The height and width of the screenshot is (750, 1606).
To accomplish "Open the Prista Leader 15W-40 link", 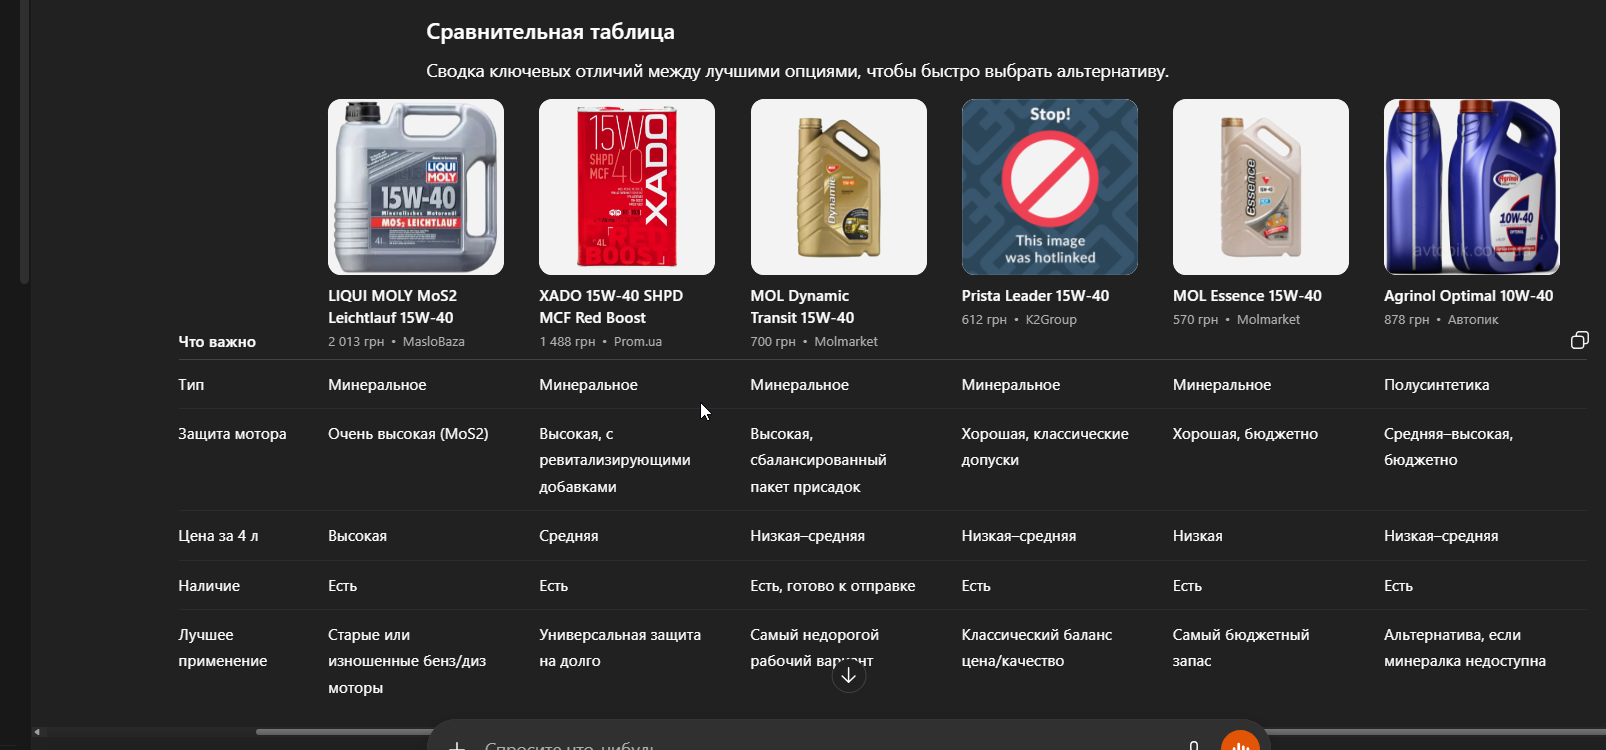I will (1035, 296).
